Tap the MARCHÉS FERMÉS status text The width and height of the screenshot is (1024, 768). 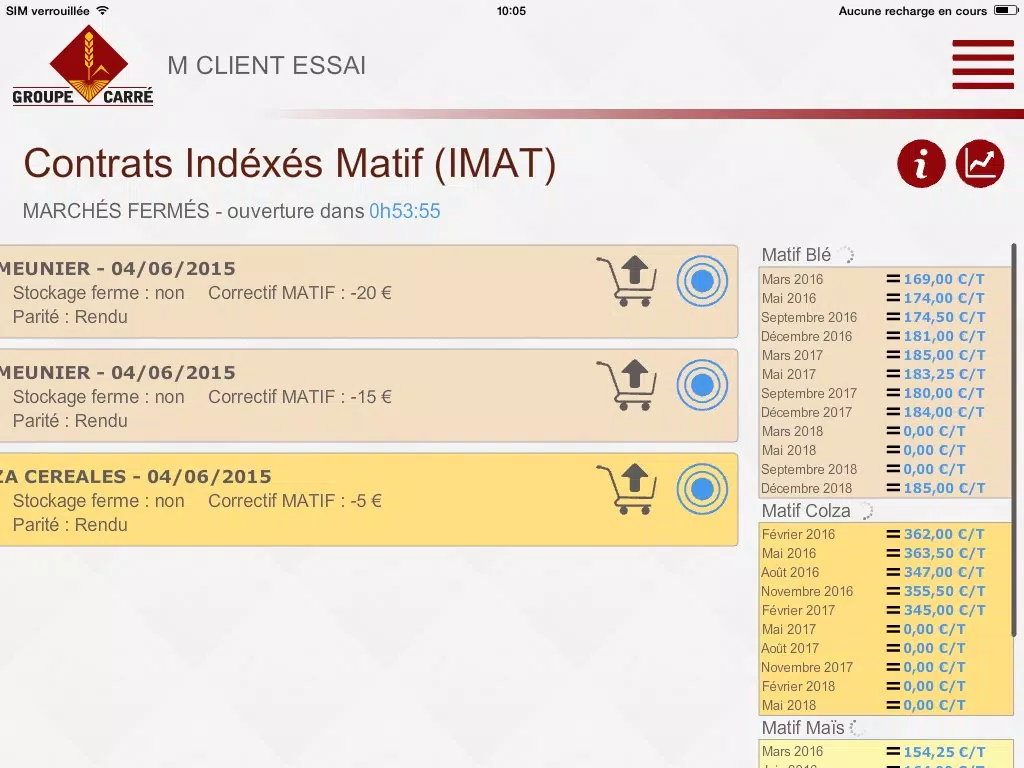(116, 211)
